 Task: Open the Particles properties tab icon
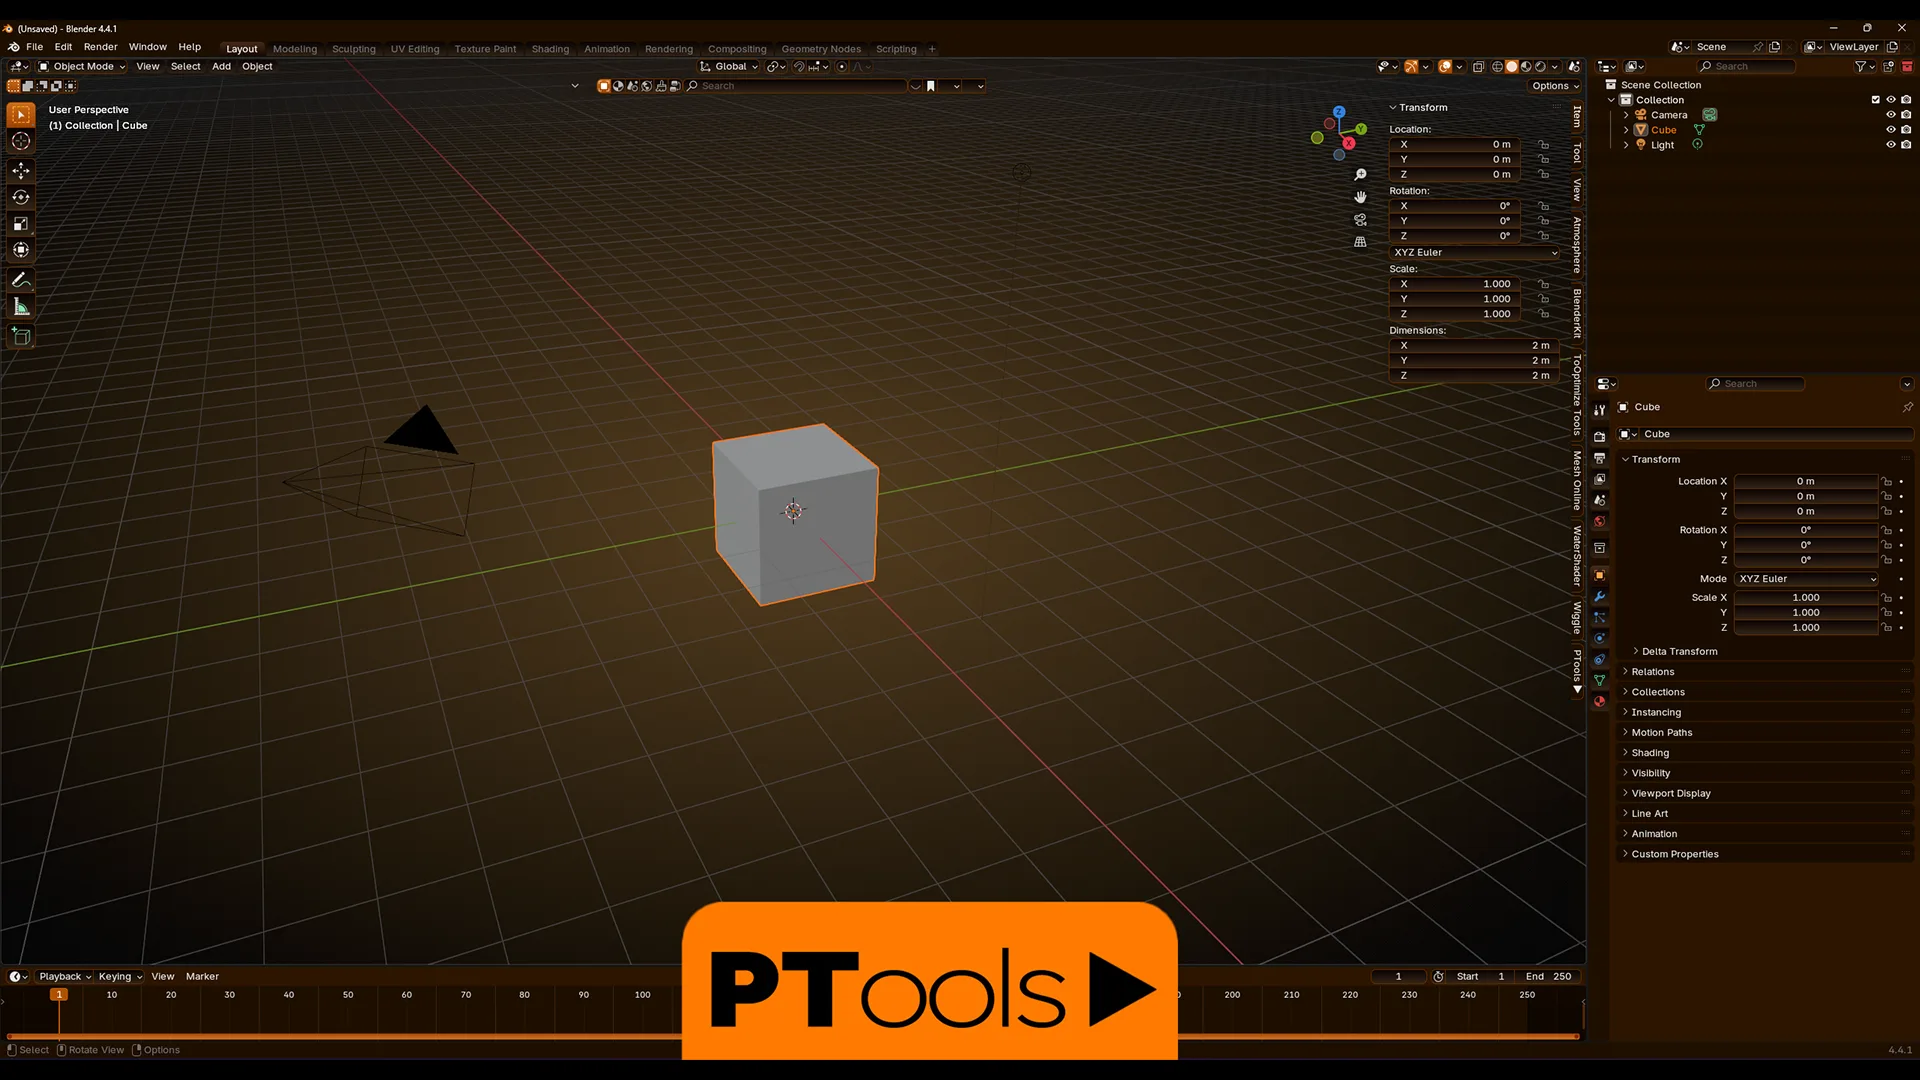point(1599,617)
